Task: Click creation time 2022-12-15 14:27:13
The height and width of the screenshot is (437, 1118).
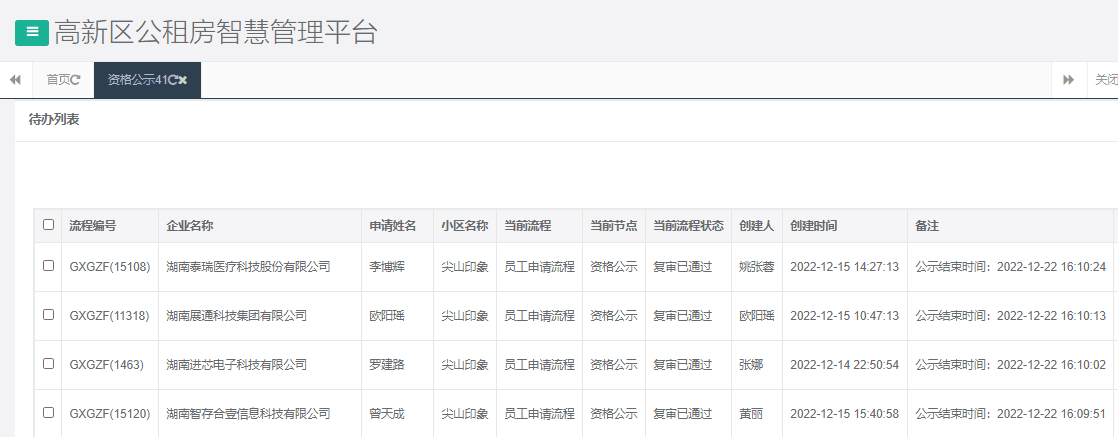Action: [x=844, y=267]
